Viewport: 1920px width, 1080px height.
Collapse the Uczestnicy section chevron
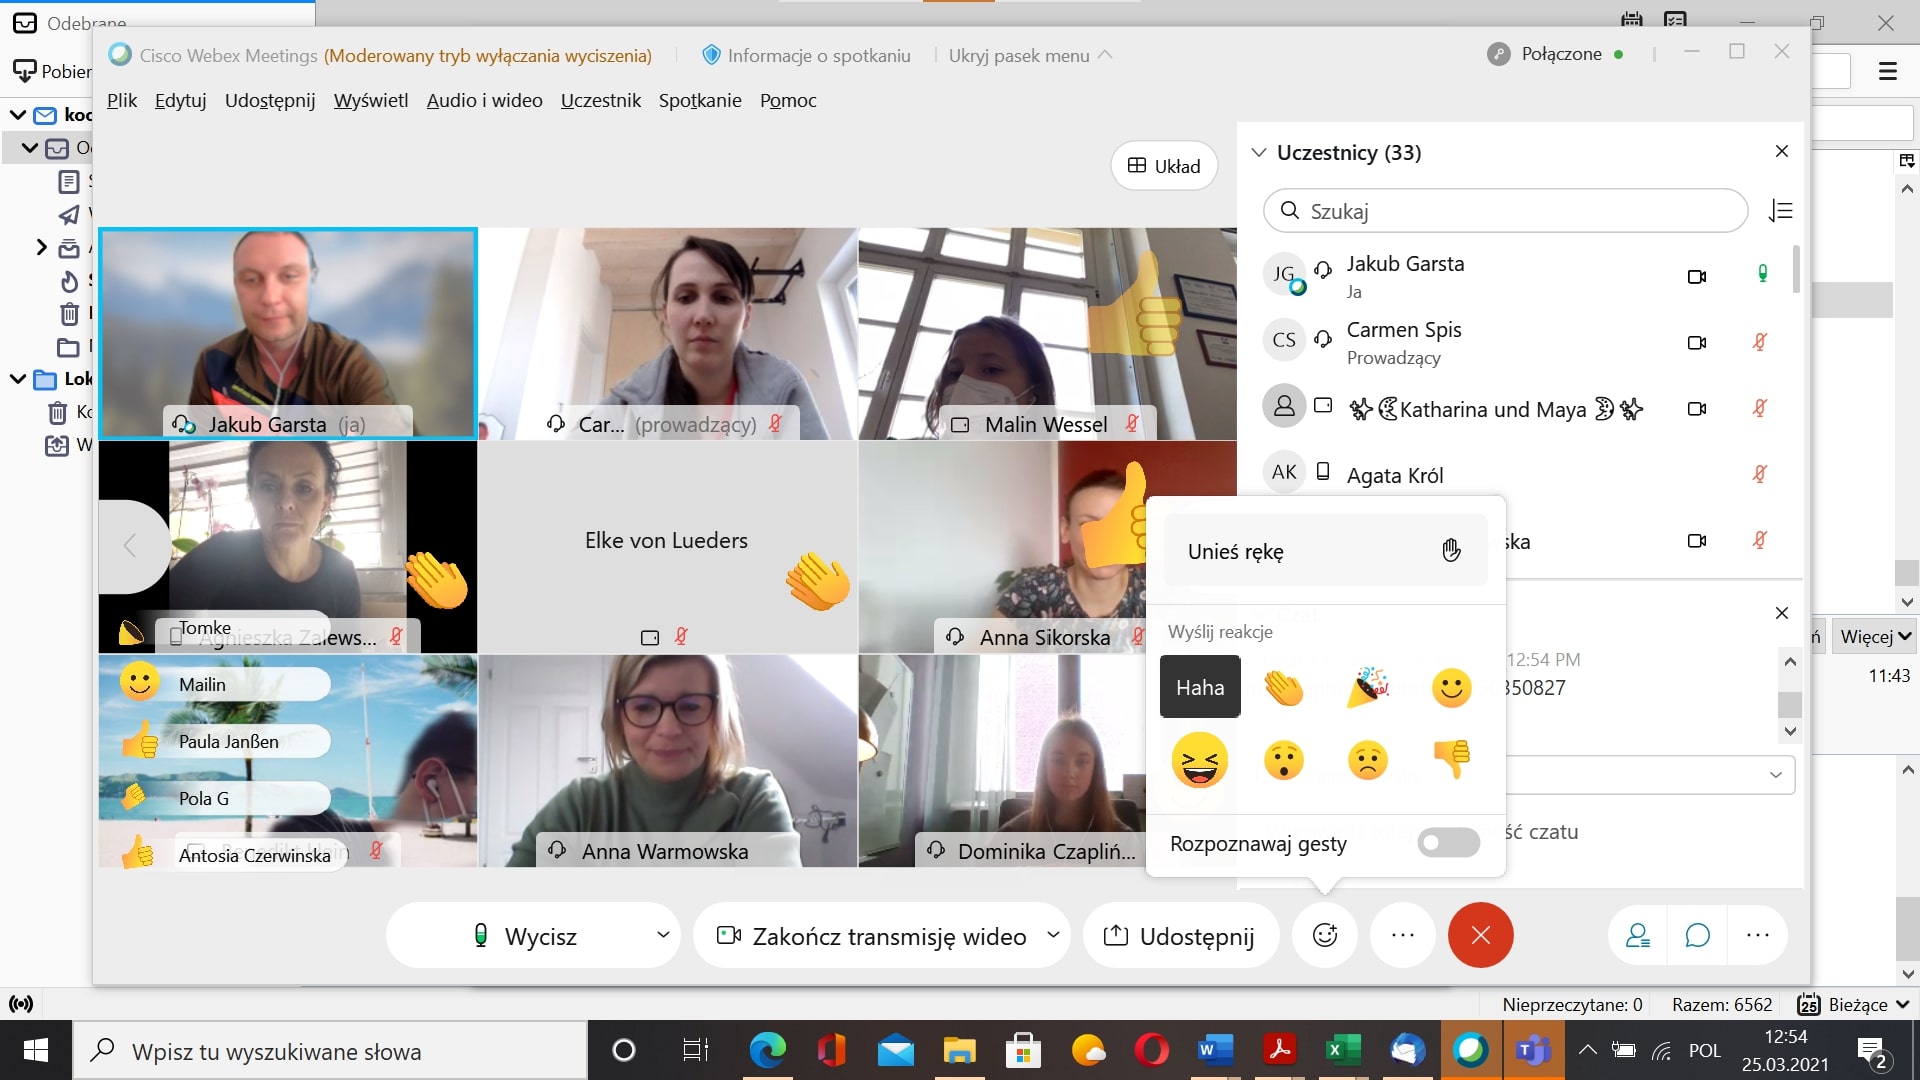pyautogui.click(x=1259, y=153)
